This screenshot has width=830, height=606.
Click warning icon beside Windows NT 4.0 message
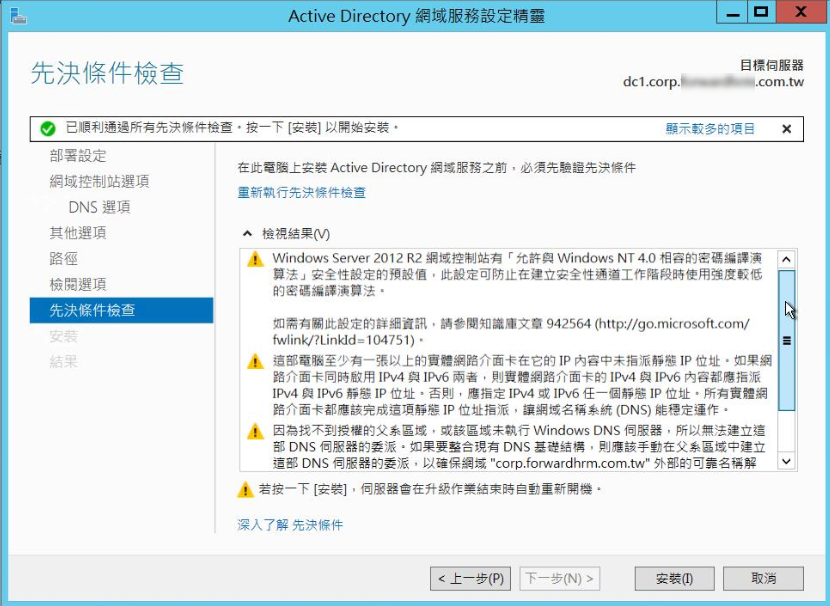(x=255, y=259)
